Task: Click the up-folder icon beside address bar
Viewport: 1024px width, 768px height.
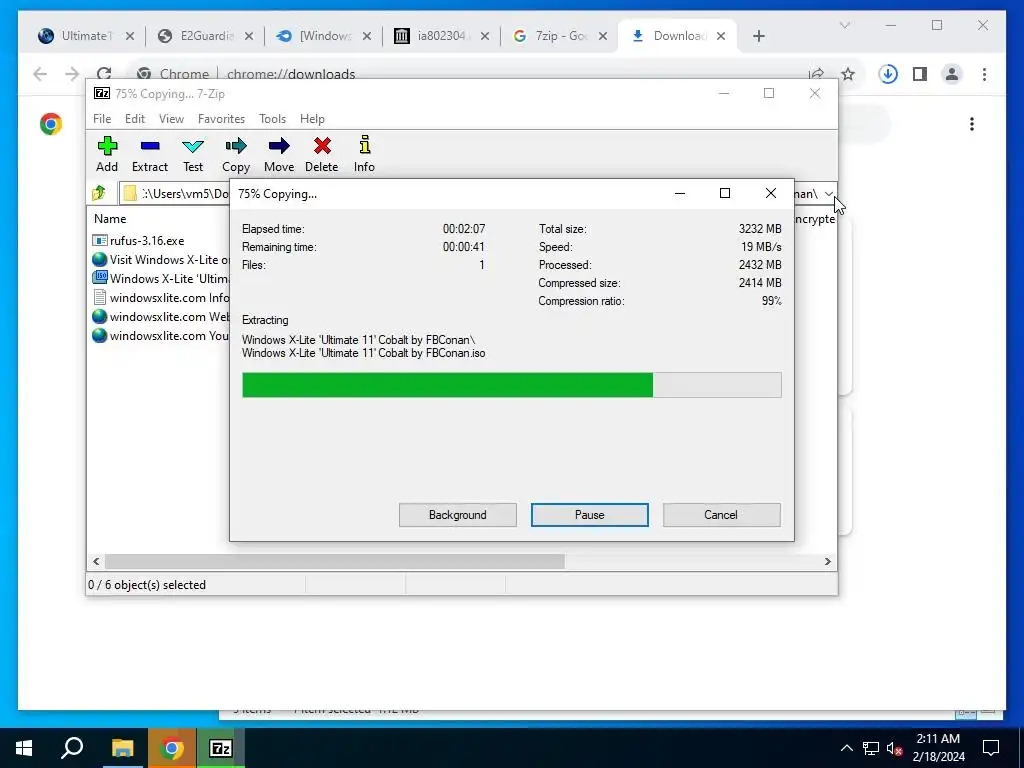Action: click(x=99, y=193)
